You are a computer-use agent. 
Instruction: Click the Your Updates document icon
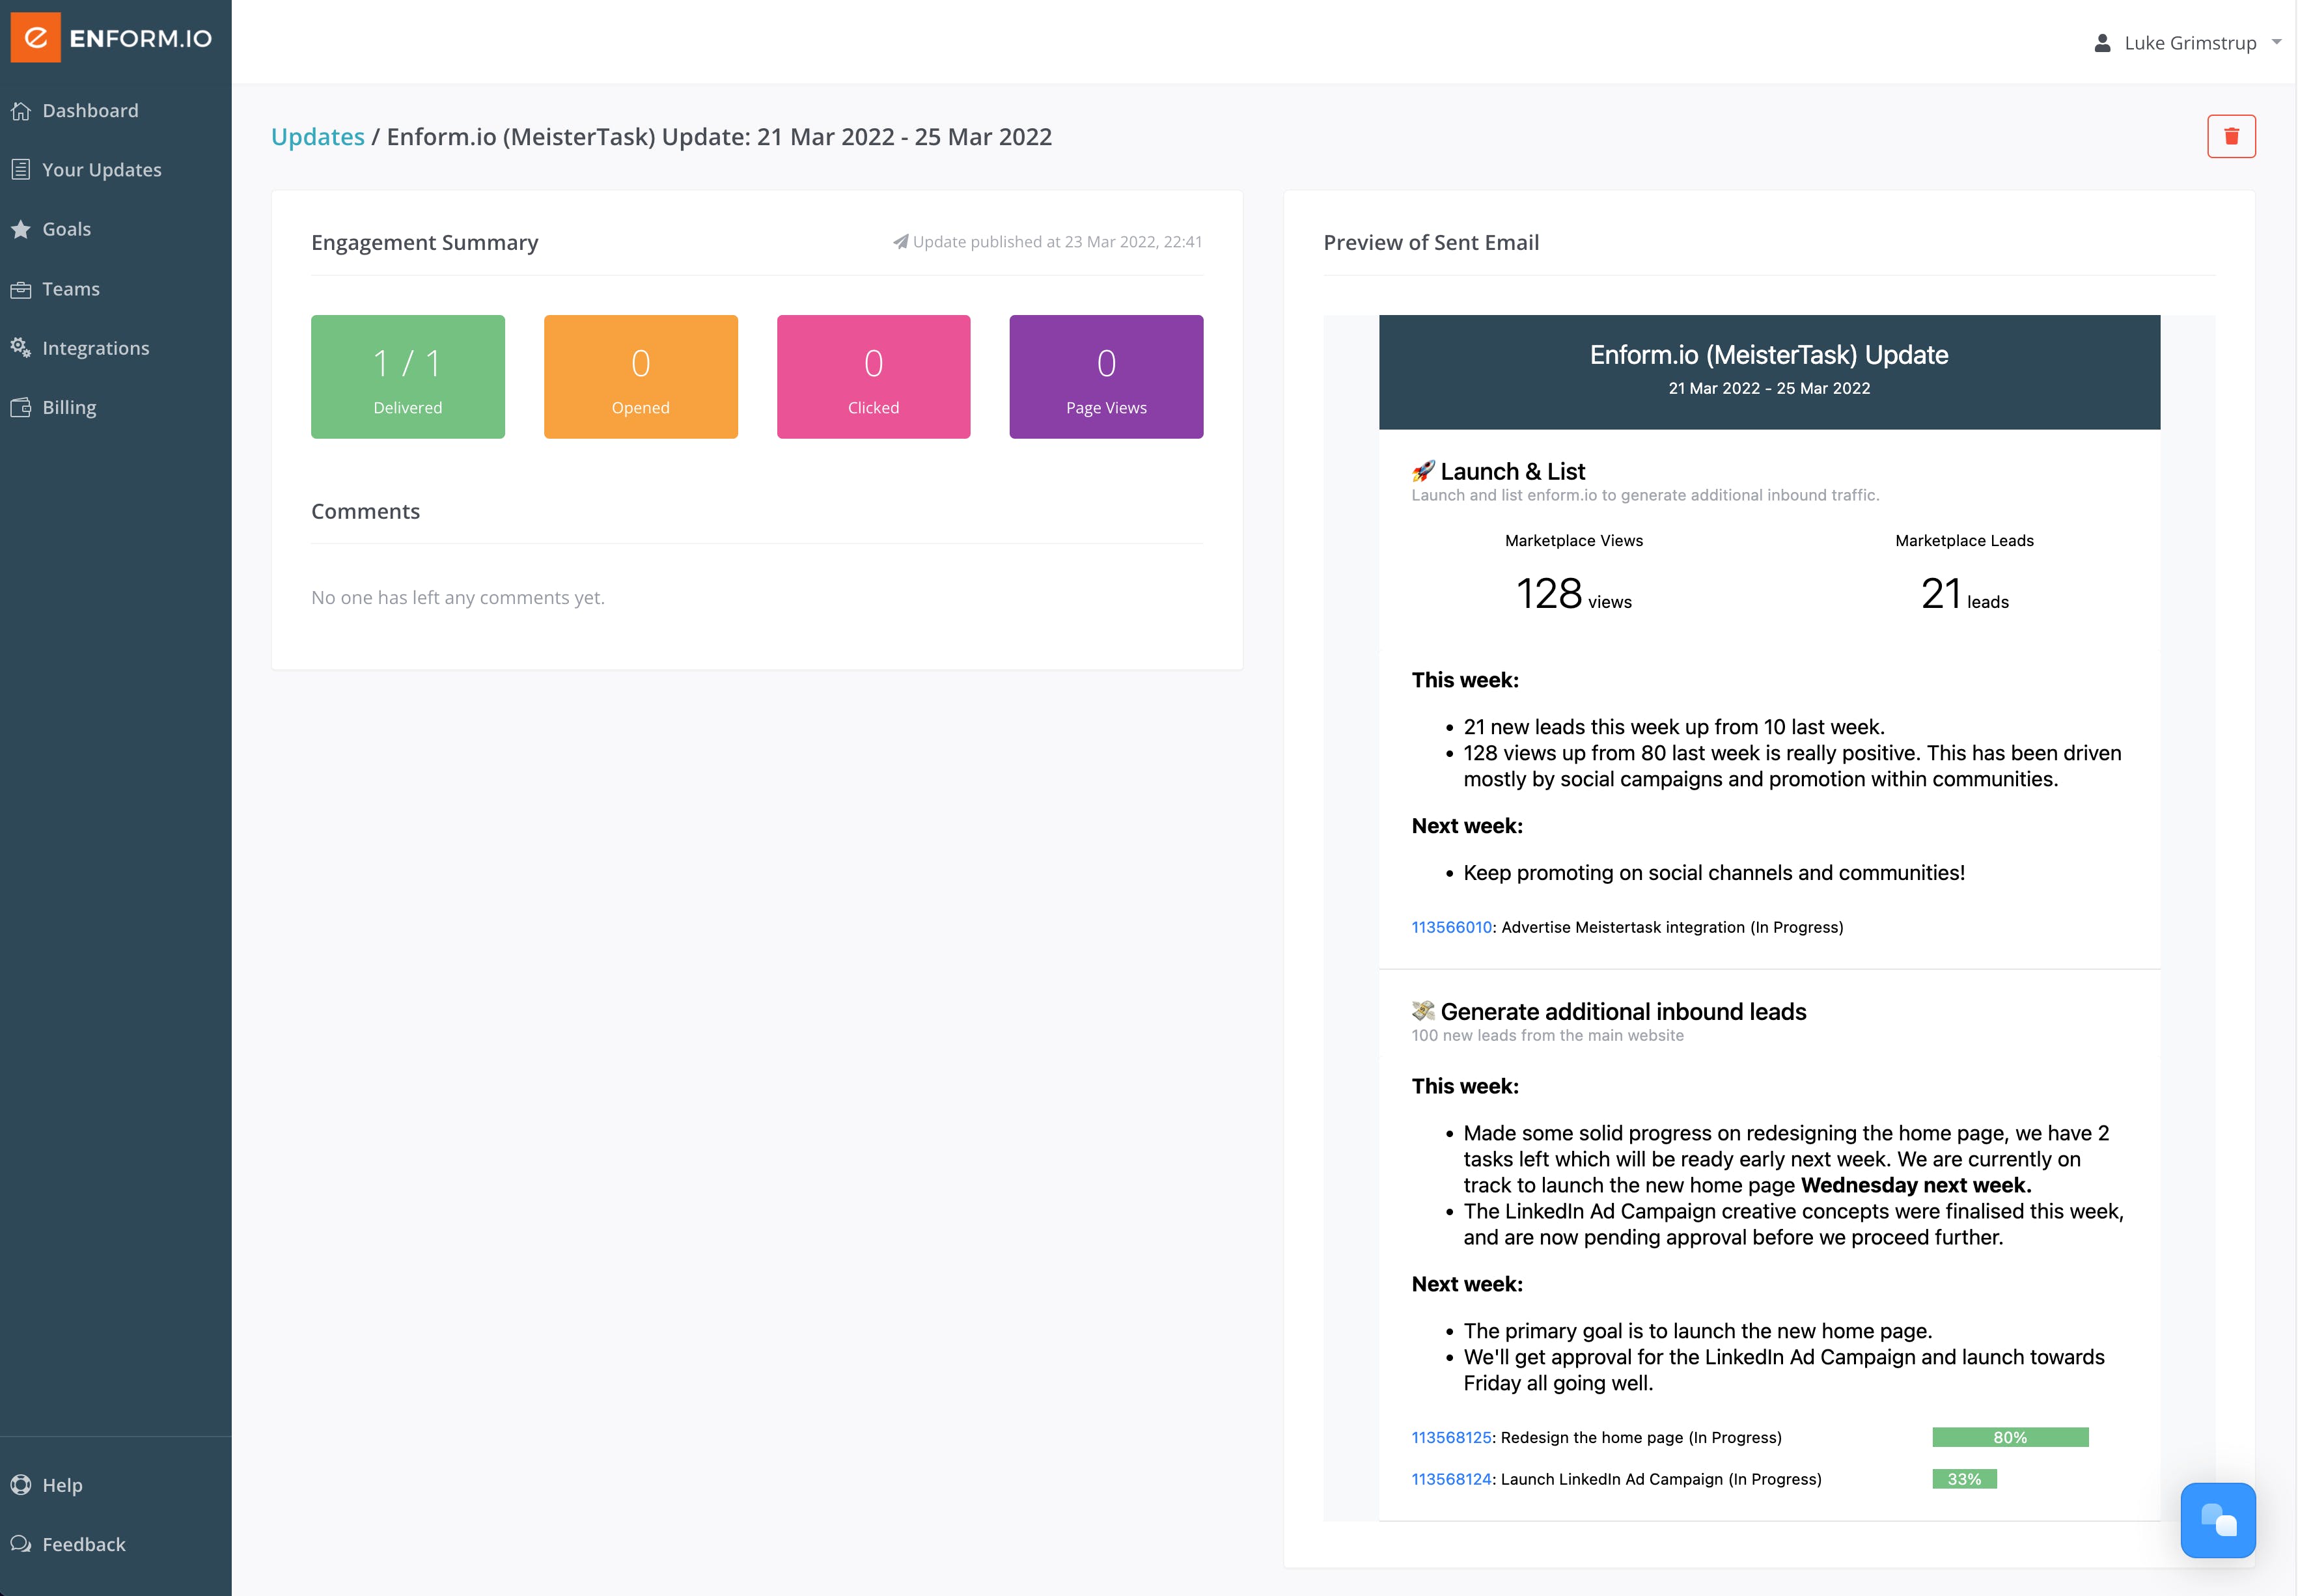tap(21, 170)
